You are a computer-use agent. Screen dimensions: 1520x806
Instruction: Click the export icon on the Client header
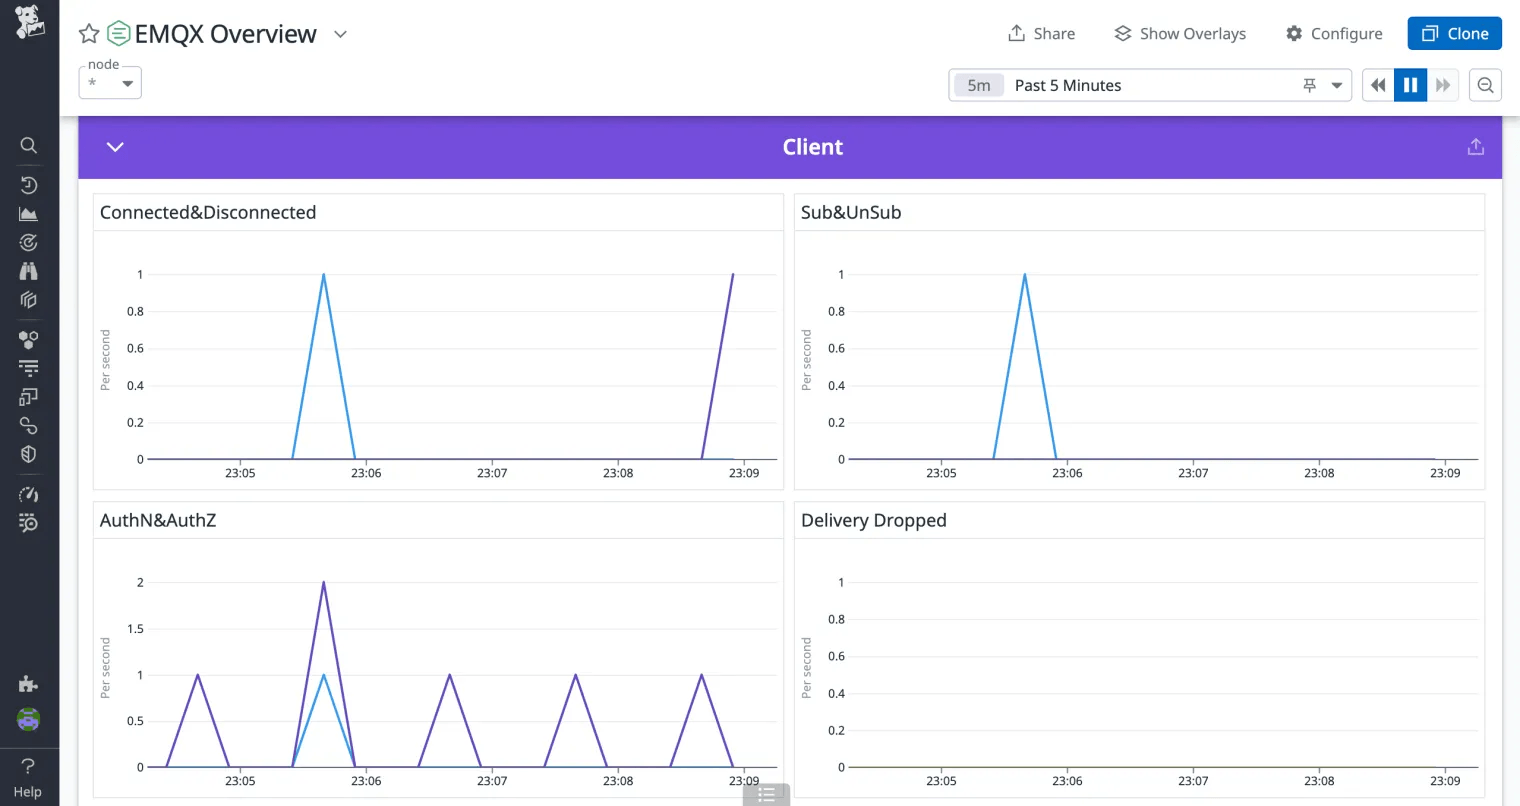pos(1475,147)
